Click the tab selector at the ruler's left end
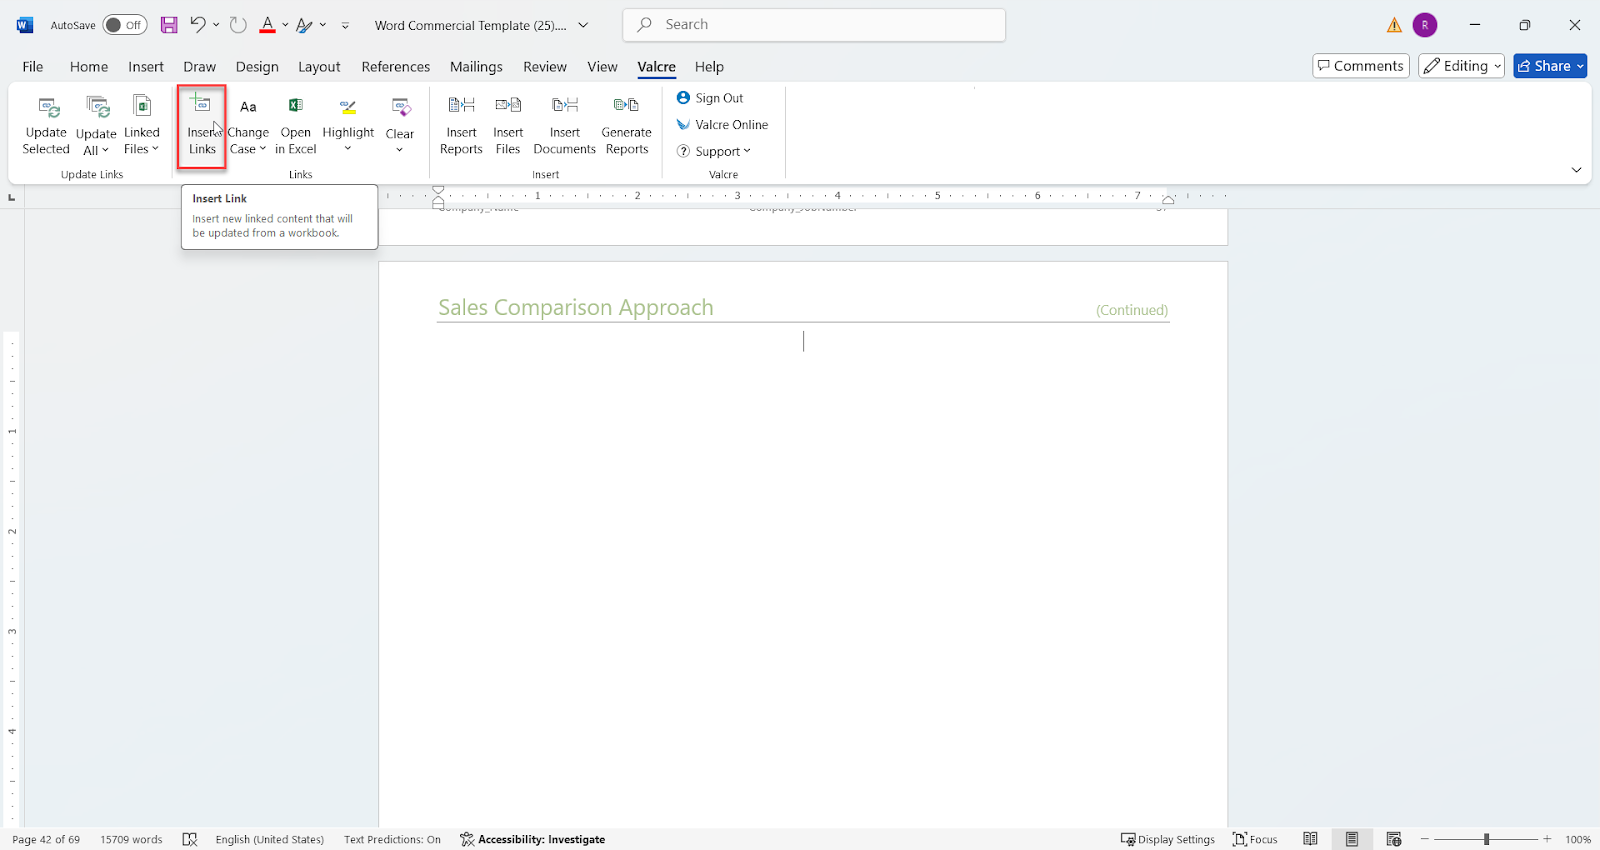 (x=12, y=197)
